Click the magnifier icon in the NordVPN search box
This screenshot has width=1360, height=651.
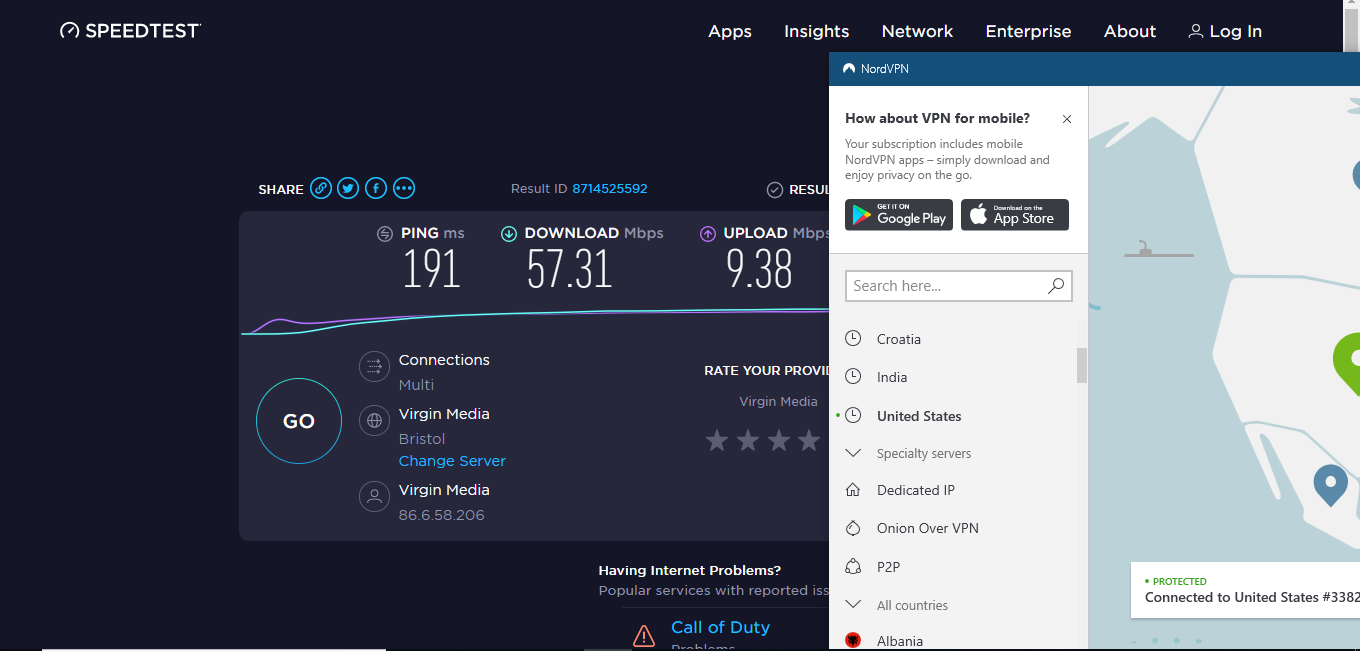click(x=1056, y=286)
